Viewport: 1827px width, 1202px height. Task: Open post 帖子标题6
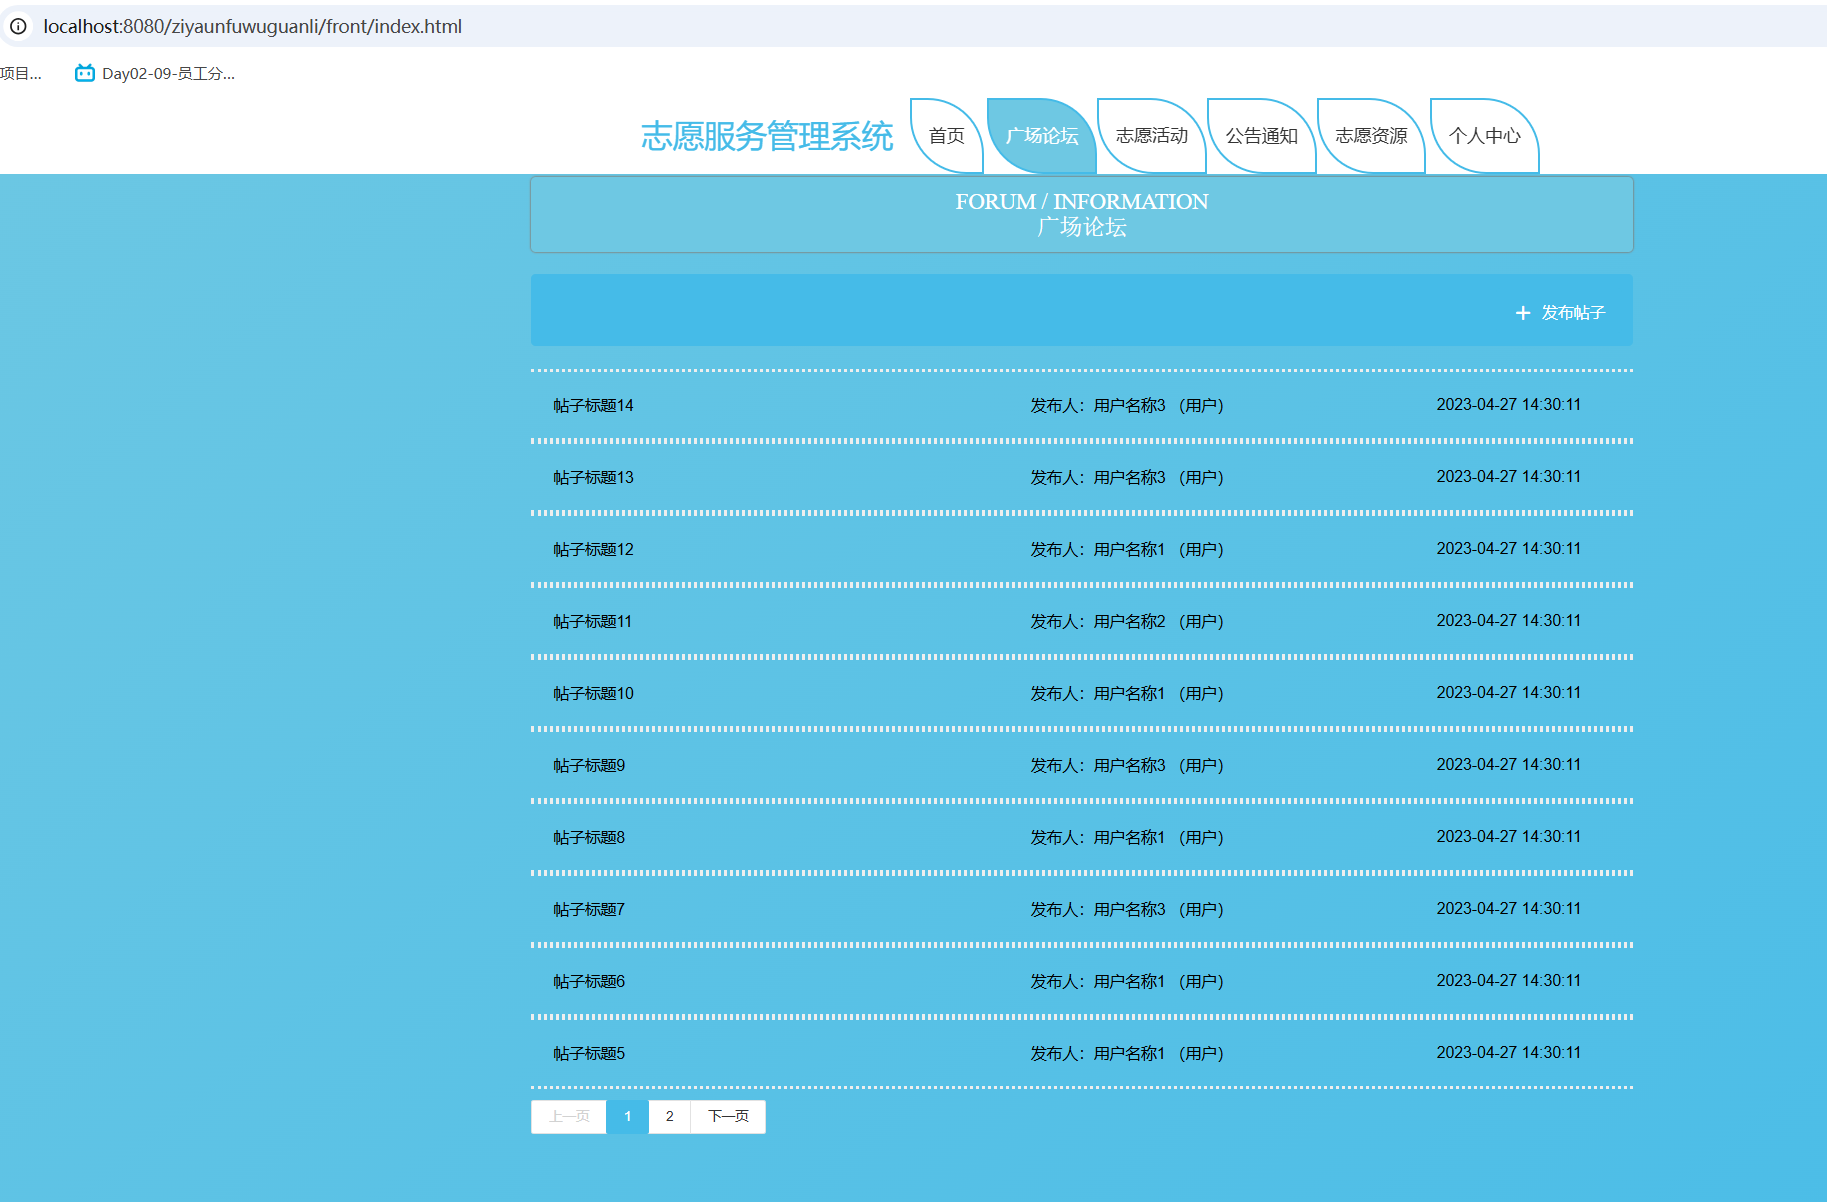pos(589,982)
